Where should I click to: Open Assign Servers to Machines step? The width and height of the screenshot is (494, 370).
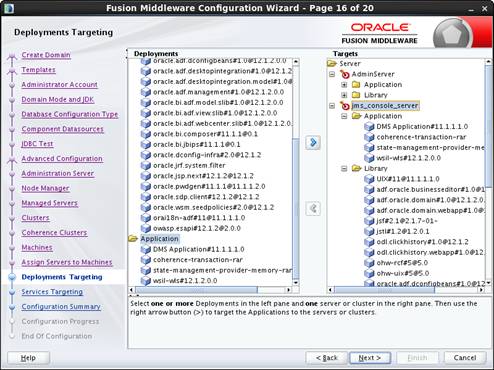click(67, 262)
